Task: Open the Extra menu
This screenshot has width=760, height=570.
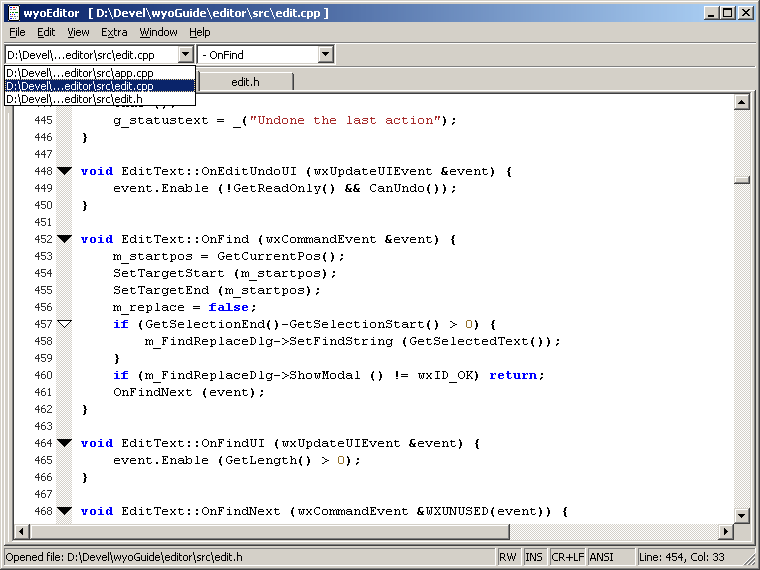Action: [x=114, y=32]
